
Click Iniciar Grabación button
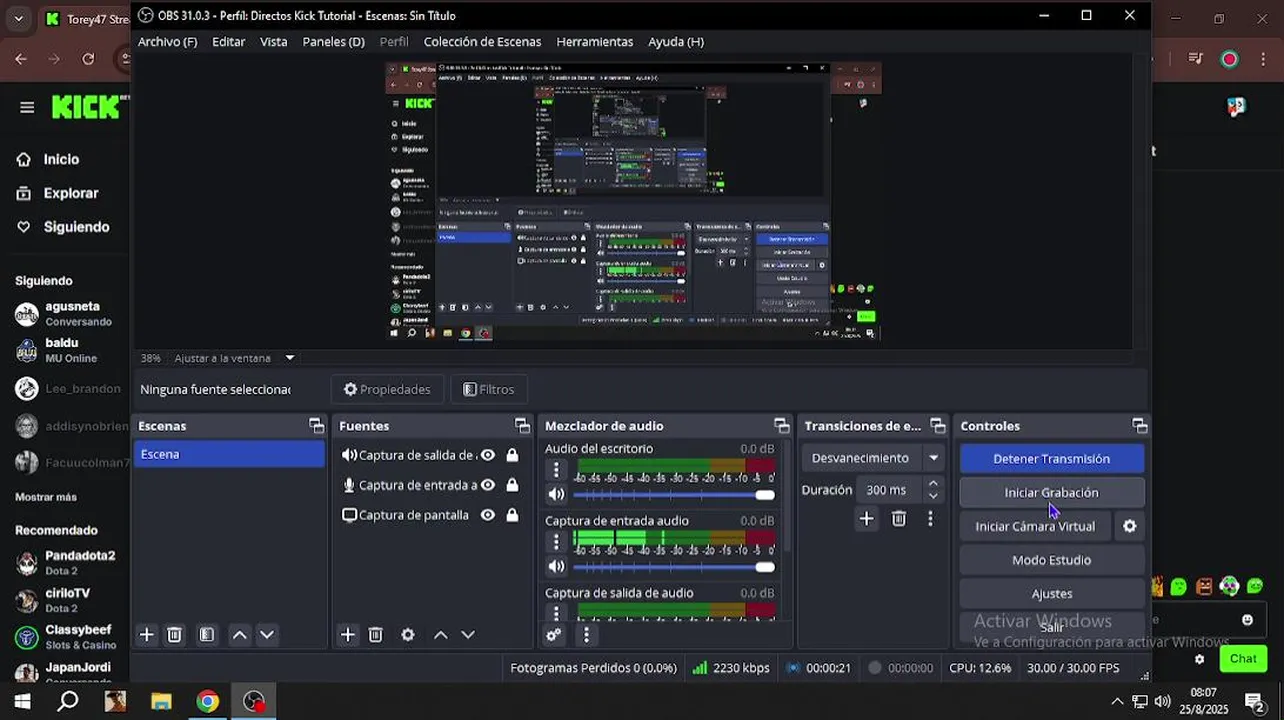(1051, 492)
